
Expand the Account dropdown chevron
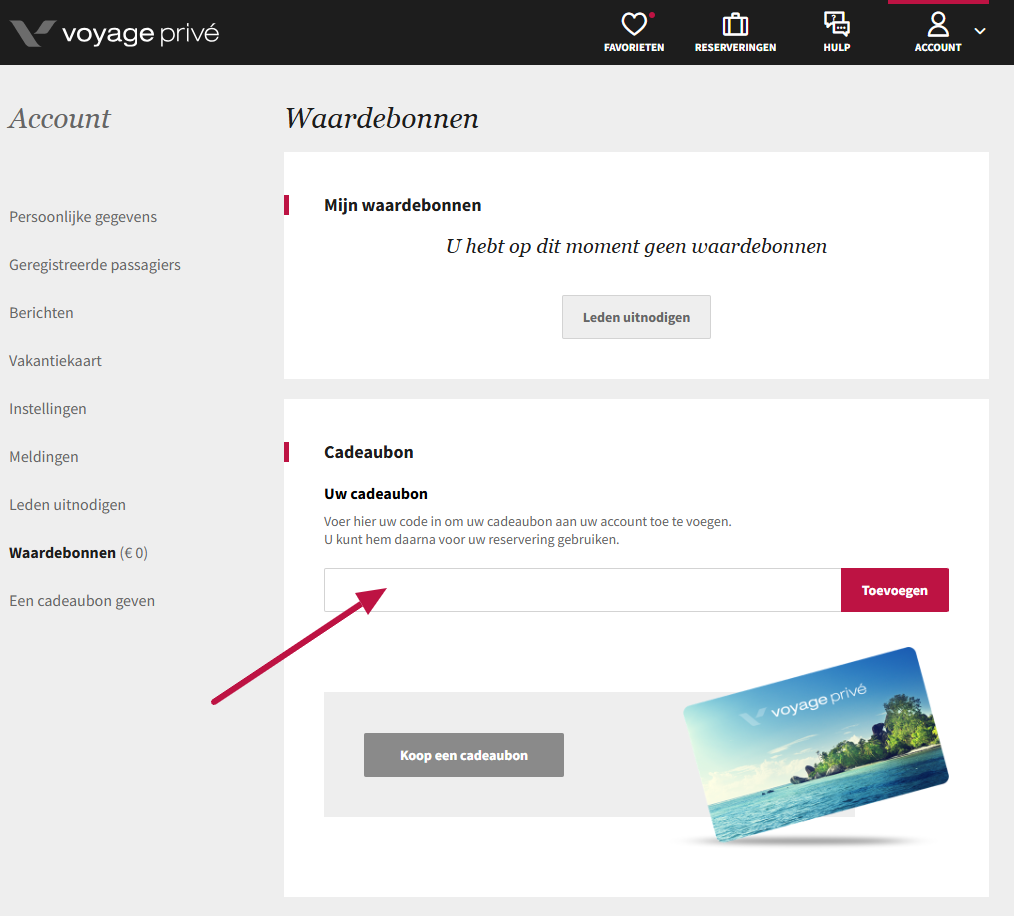click(980, 31)
